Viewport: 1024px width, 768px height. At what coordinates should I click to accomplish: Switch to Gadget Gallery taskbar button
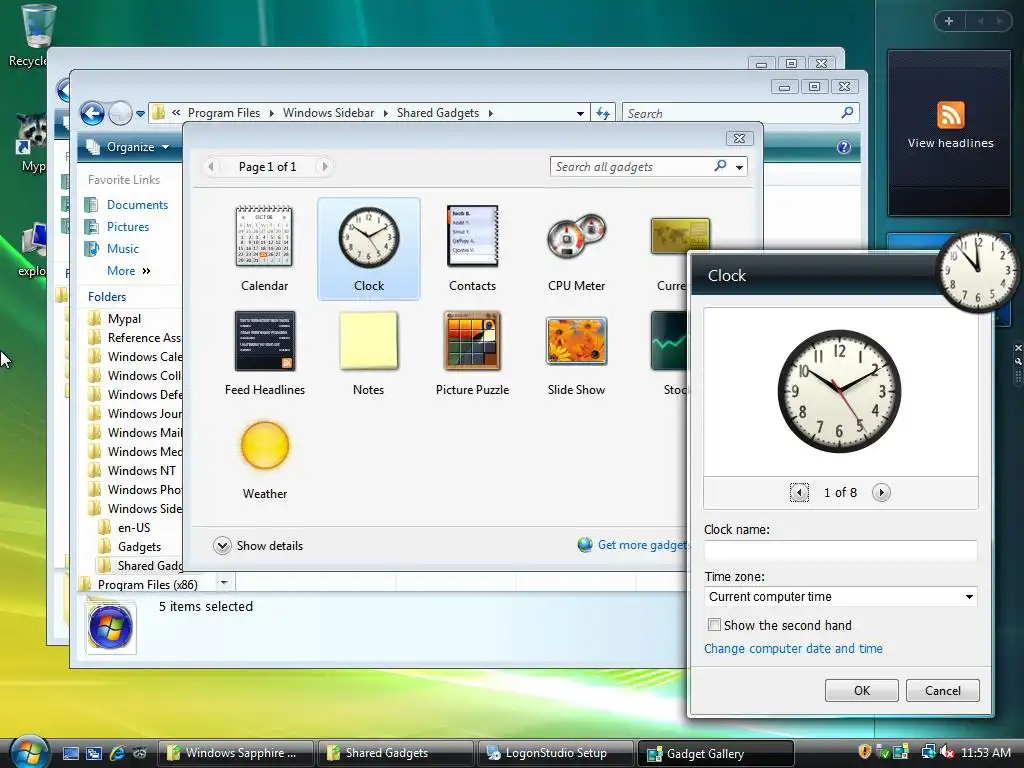[x=715, y=754]
